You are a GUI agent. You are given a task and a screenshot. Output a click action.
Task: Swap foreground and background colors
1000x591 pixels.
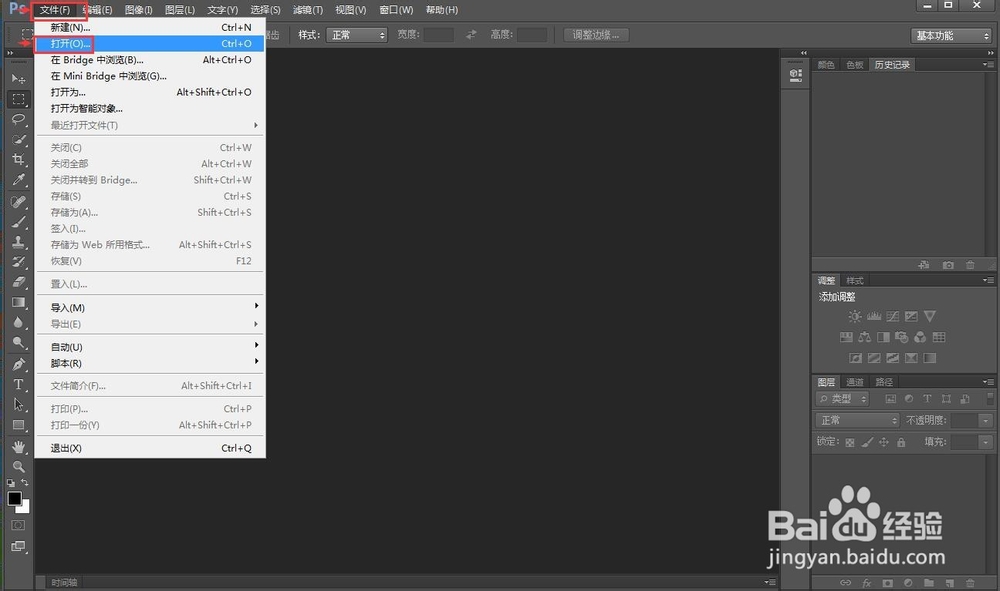click(24, 483)
